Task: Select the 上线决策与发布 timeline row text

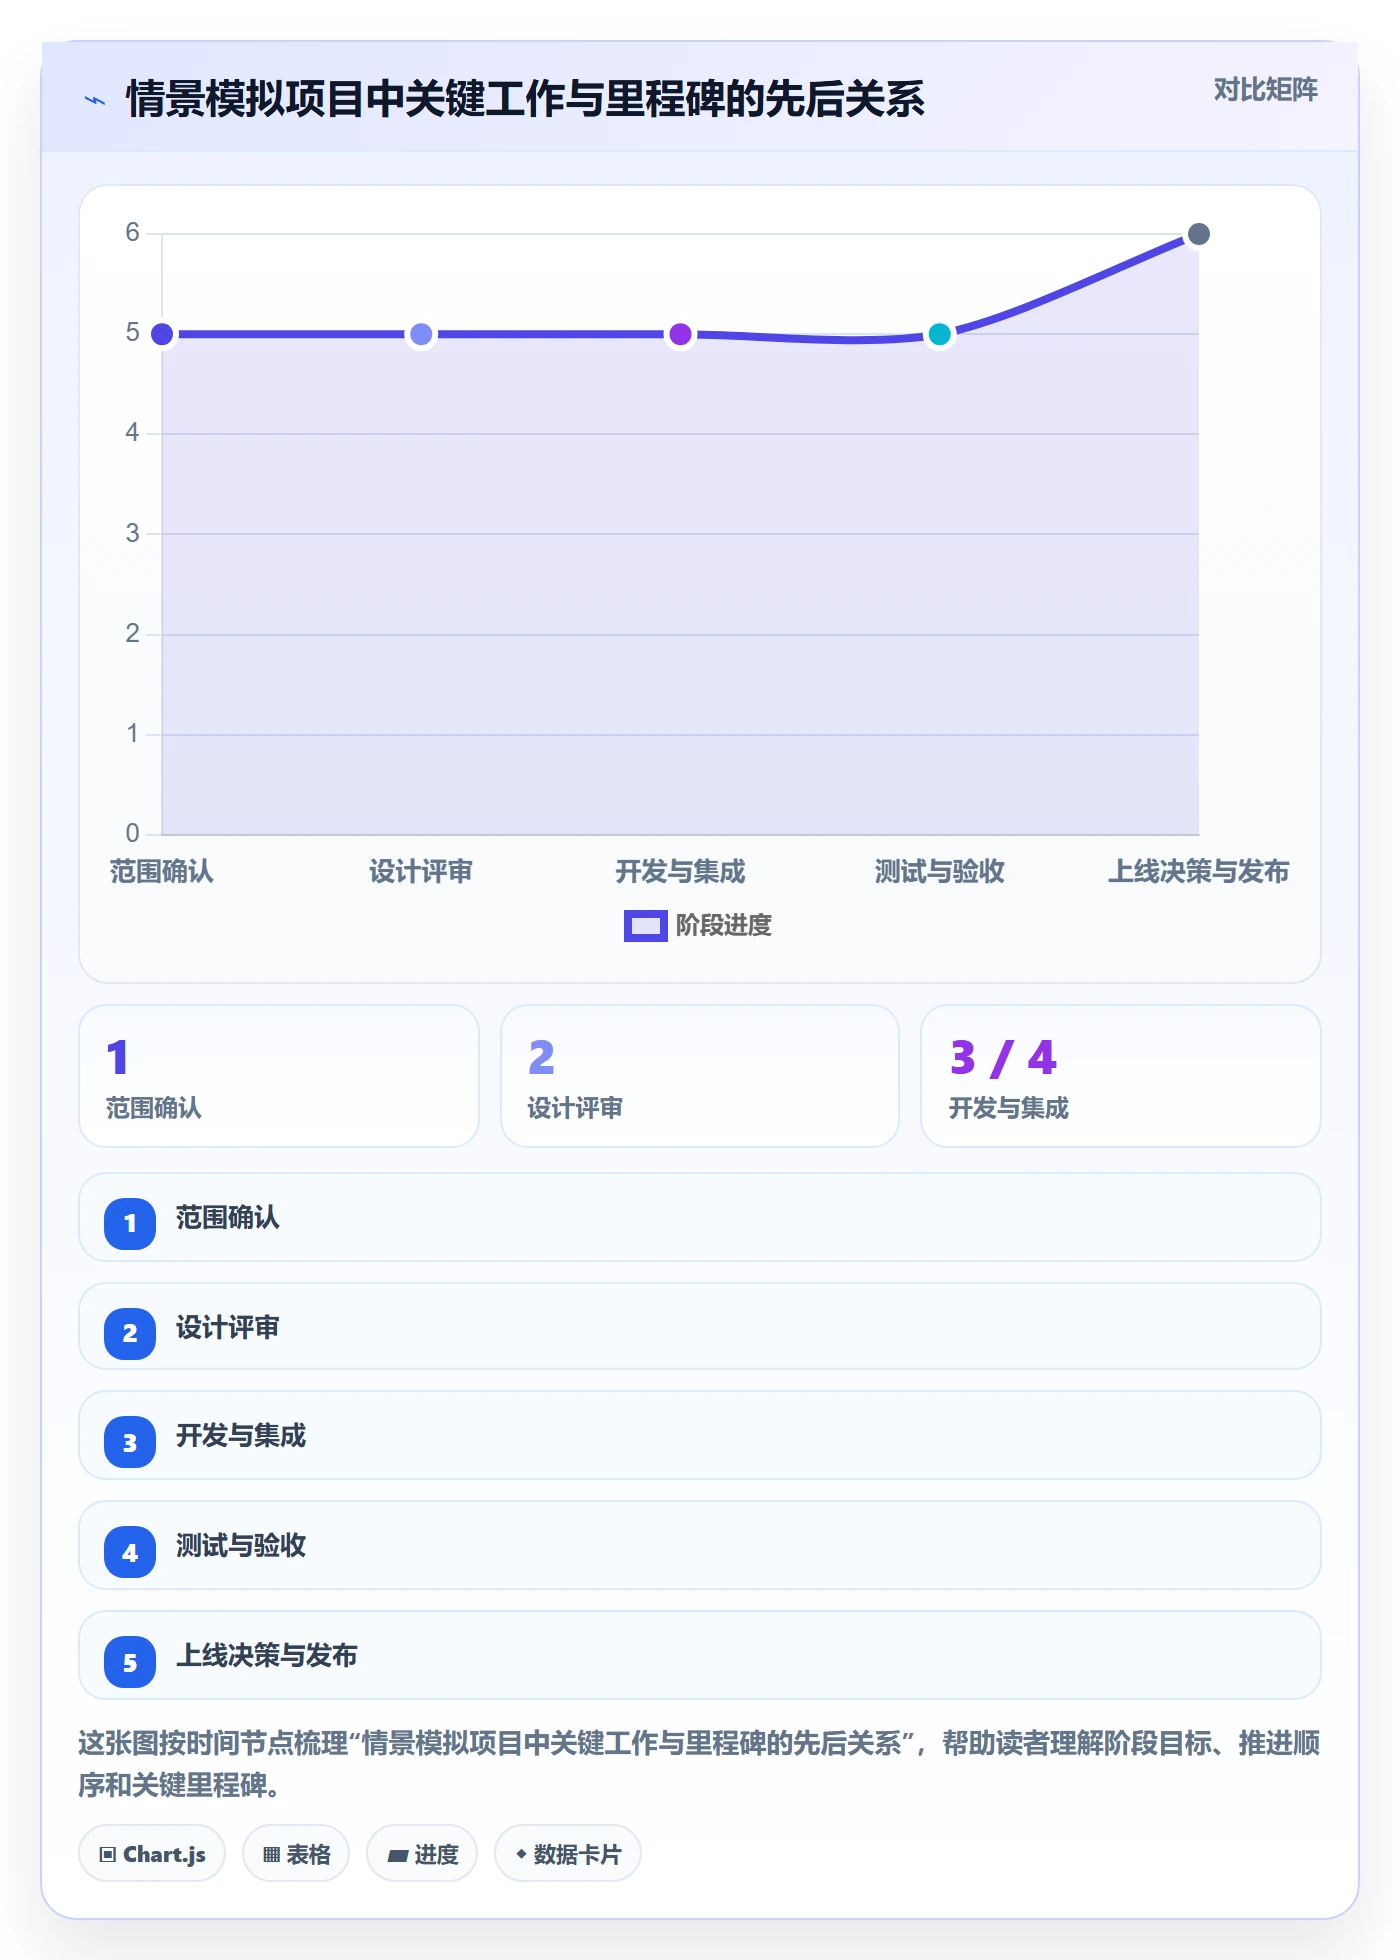Action: click(x=267, y=1656)
